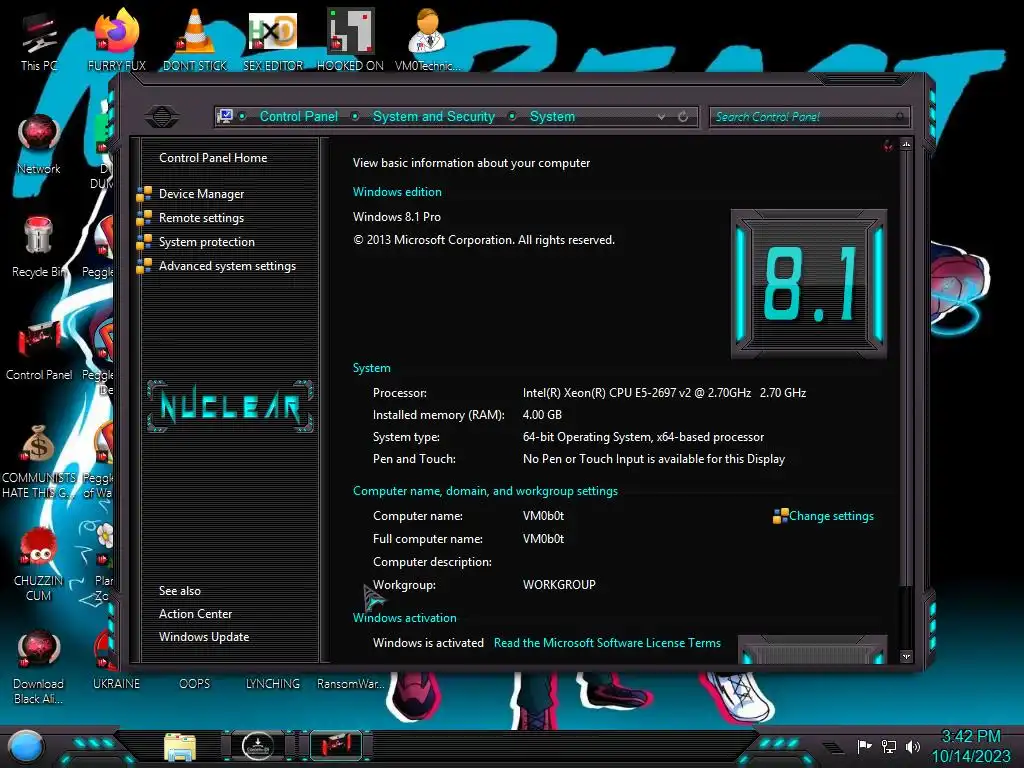Select the Recycle Bin desktop icon
1024x768 pixels.
(39, 247)
